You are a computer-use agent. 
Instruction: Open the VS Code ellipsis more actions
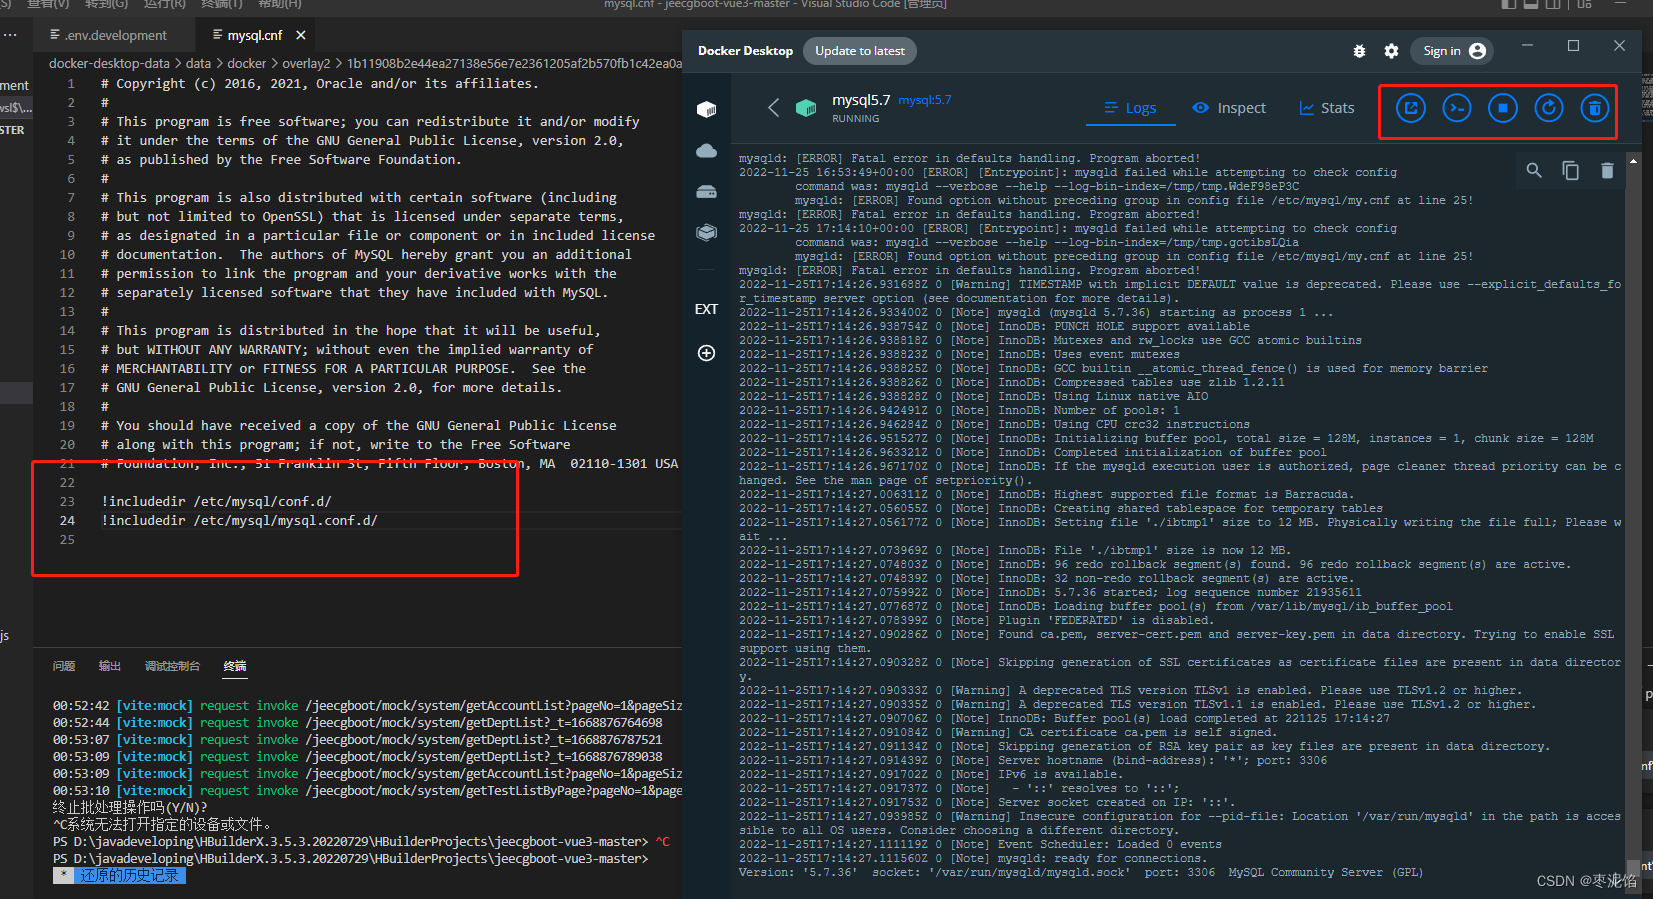[10, 35]
